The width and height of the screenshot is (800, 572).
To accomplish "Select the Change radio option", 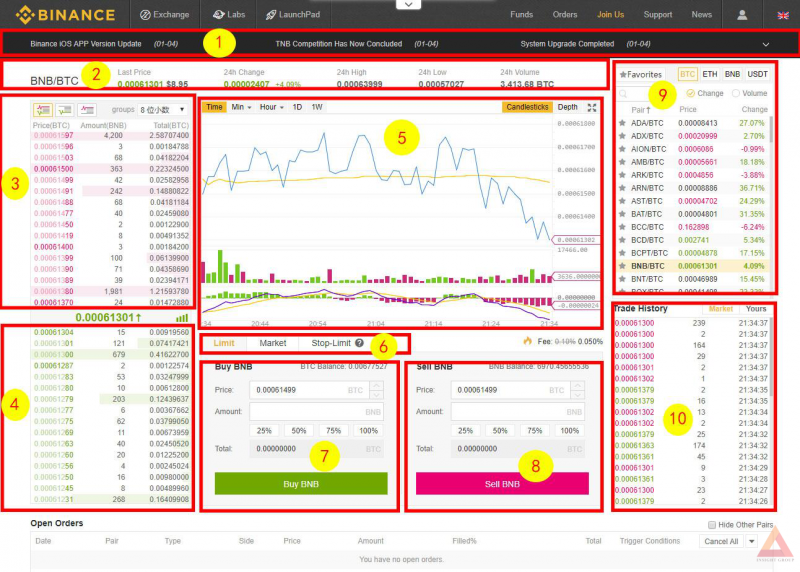I will [690, 93].
